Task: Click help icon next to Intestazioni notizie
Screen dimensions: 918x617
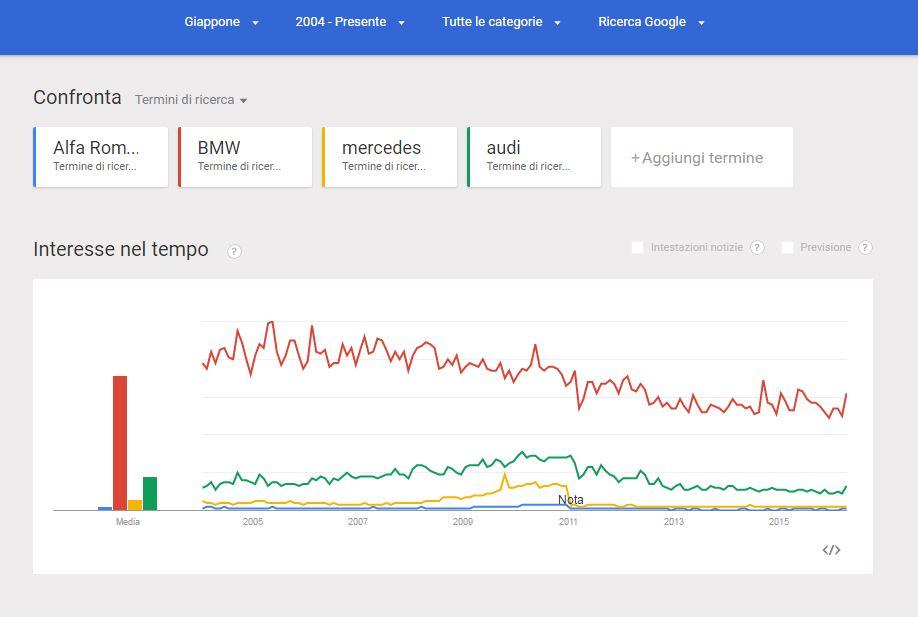Action: point(757,248)
